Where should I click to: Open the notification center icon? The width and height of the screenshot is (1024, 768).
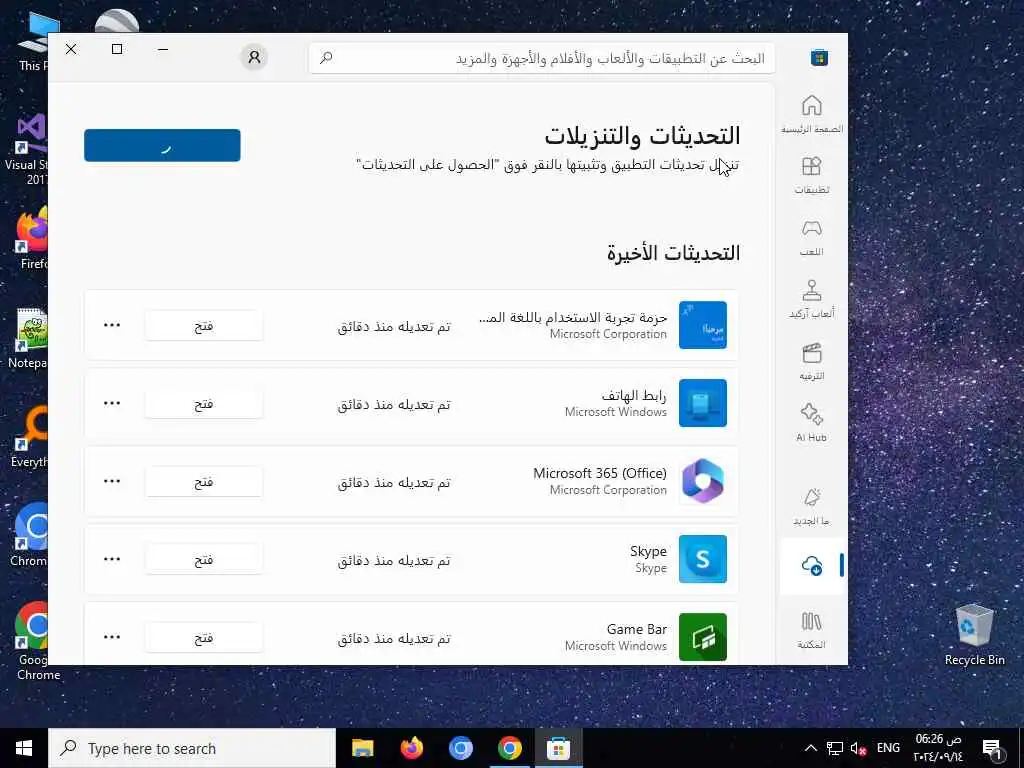tap(993, 750)
